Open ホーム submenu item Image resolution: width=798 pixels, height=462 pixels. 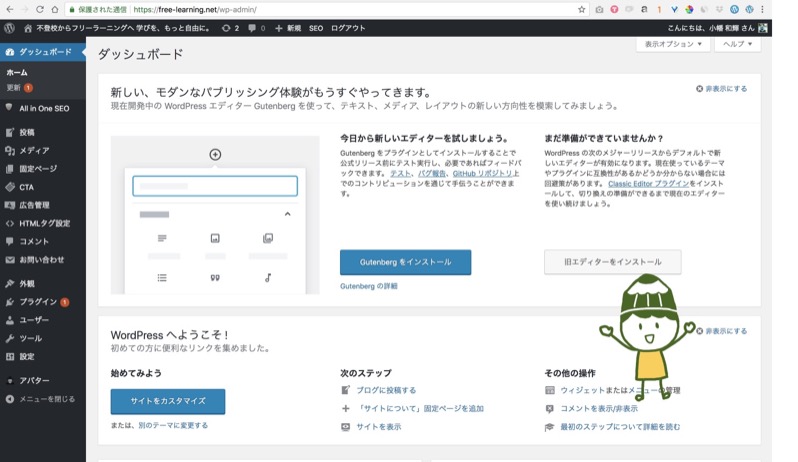(17, 72)
